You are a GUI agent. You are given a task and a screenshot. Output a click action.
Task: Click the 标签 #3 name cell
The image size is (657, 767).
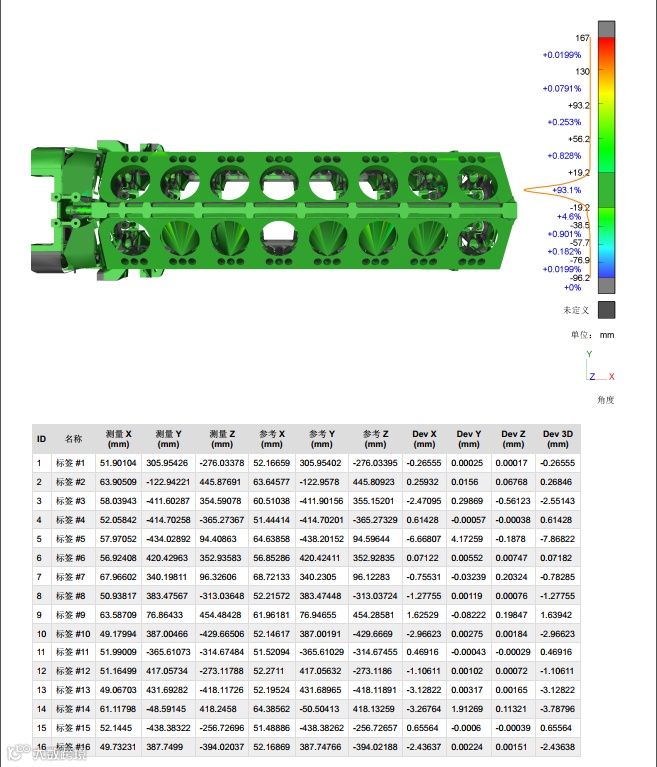pos(73,501)
